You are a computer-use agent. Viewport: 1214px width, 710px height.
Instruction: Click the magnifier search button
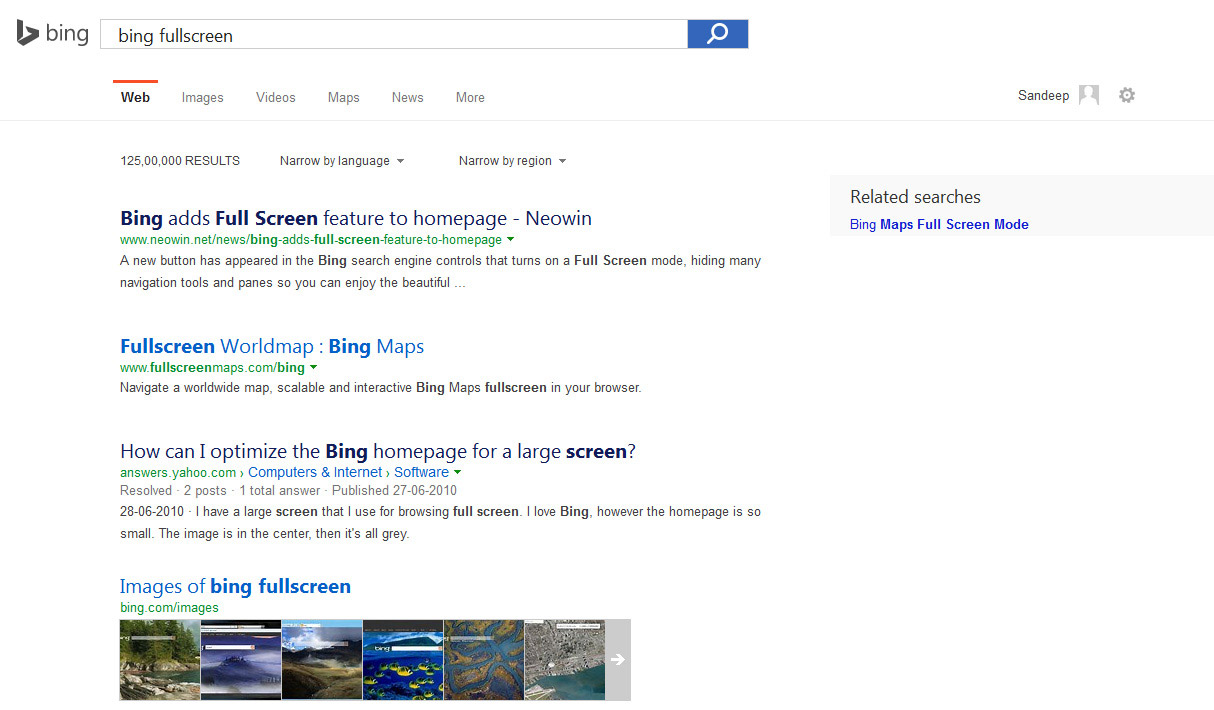pyautogui.click(x=718, y=34)
